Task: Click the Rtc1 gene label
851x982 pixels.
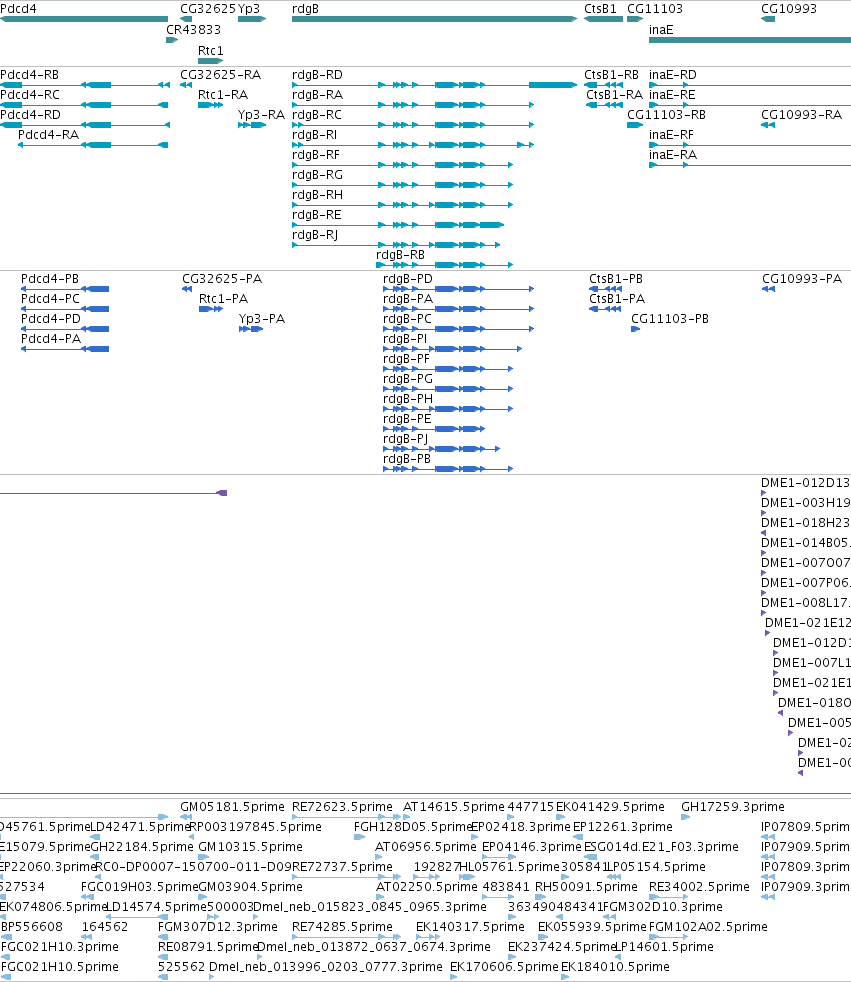Action: tap(210, 51)
